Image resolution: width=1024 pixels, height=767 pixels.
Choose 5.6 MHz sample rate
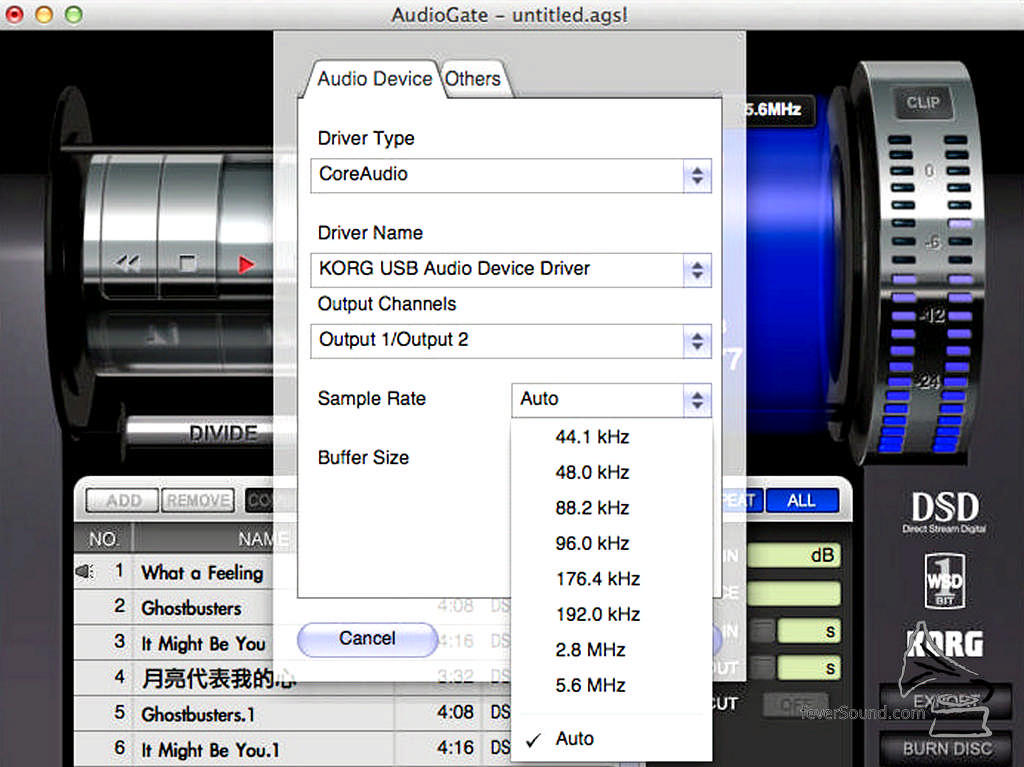[x=611, y=685]
